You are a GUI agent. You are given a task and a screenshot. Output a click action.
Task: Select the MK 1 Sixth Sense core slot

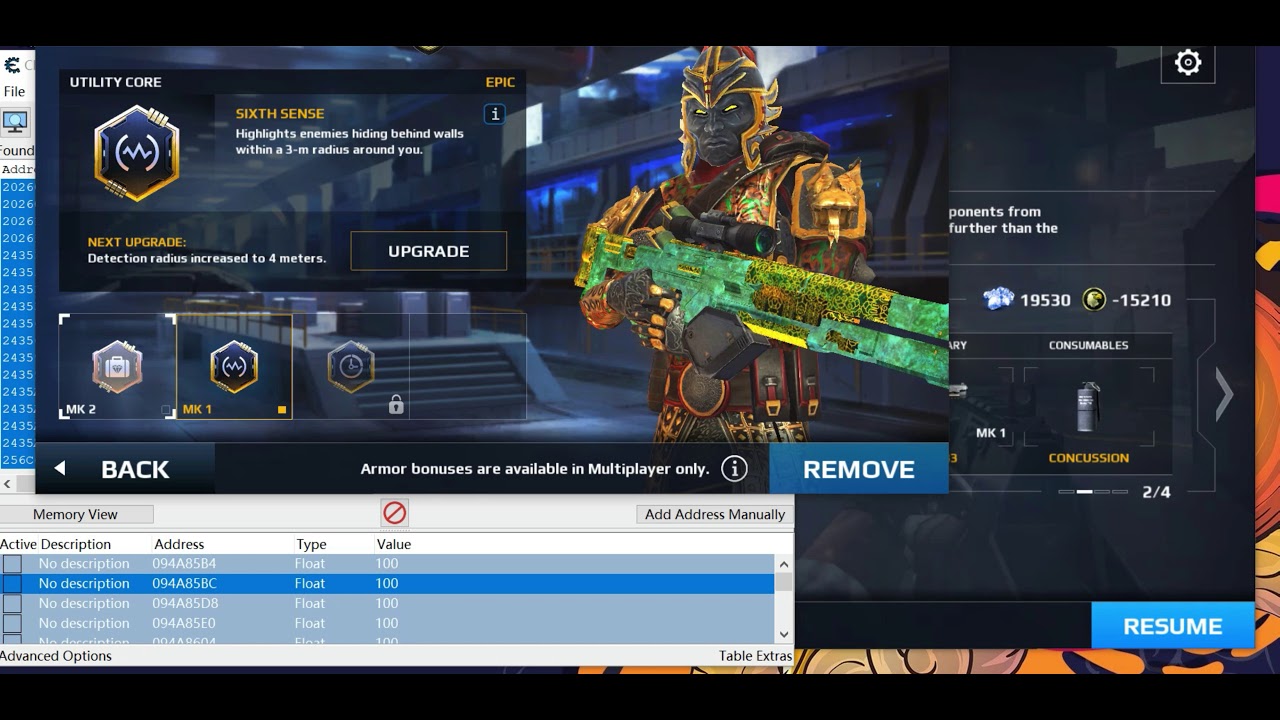tap(234, 366)
